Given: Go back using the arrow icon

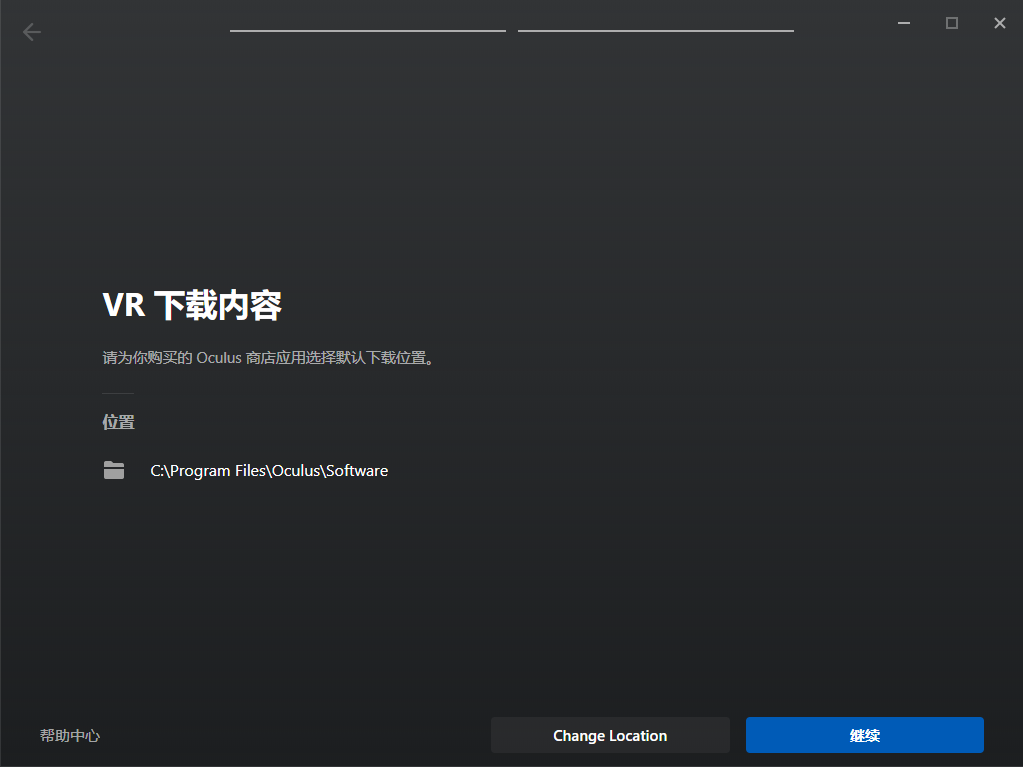Looking at the screenshot, I should pos(31,31).
